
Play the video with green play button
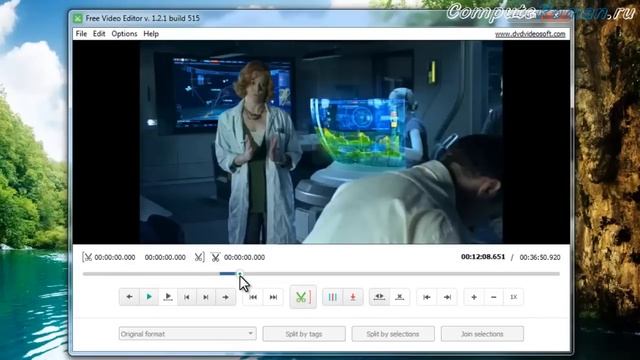pos(149,297)
